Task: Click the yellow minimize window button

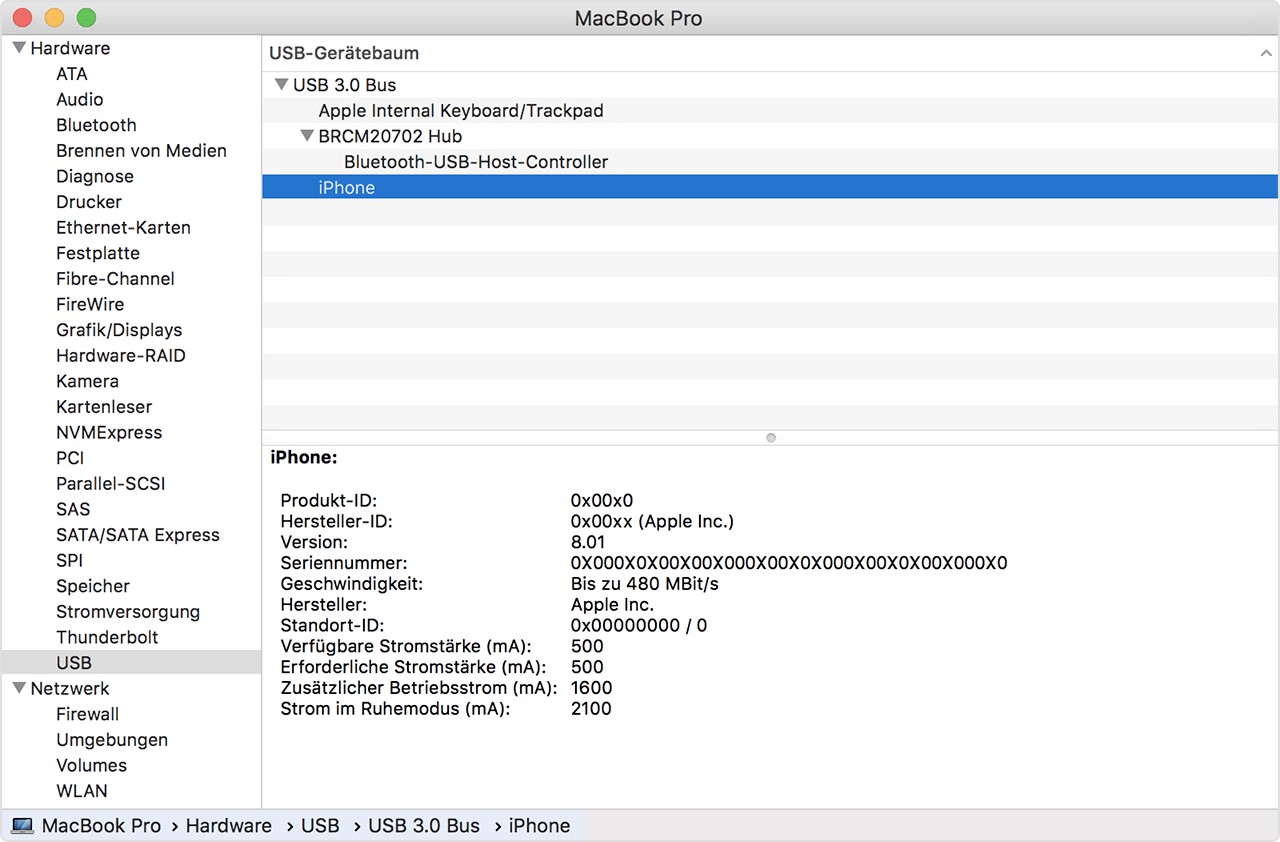Action: pos(54,17)
